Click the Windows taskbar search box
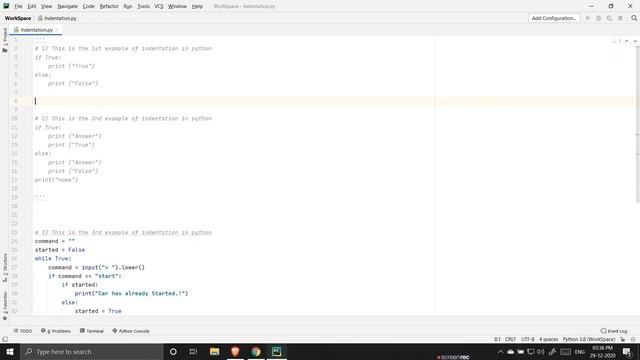The width and height of the screenshot is (640, 360). [91, 351]
